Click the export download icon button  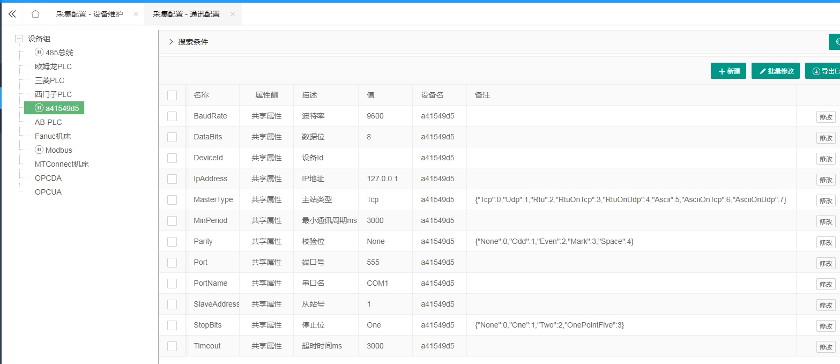point(823,71)
